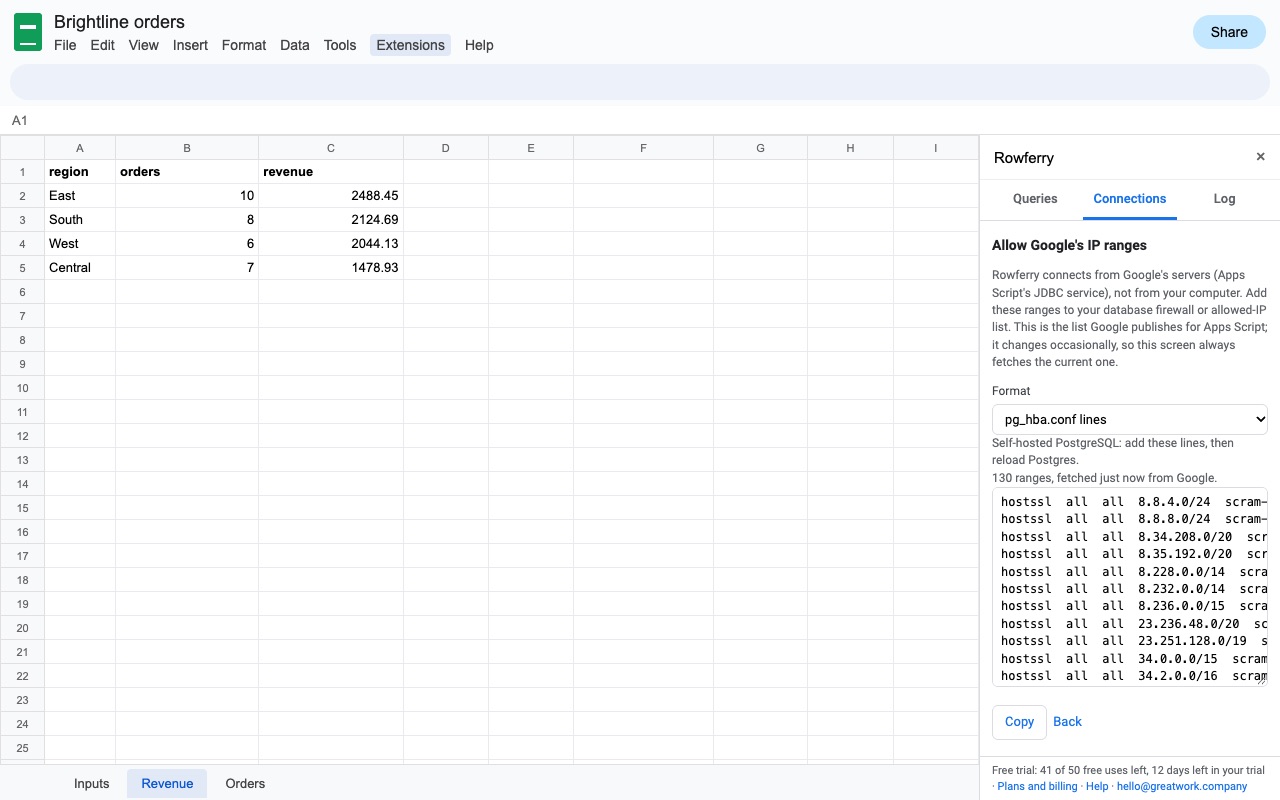Click the A1 cell reference box

[x=20, y=121]
